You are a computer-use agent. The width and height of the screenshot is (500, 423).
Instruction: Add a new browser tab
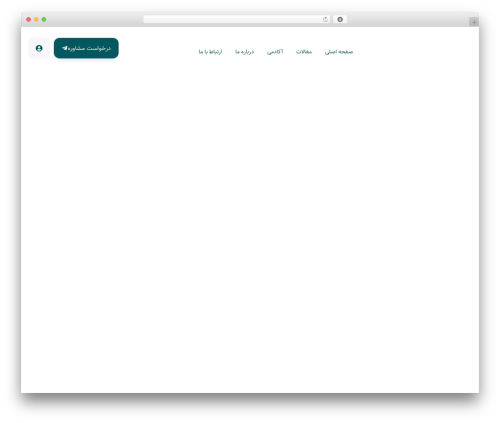point(474,22)
